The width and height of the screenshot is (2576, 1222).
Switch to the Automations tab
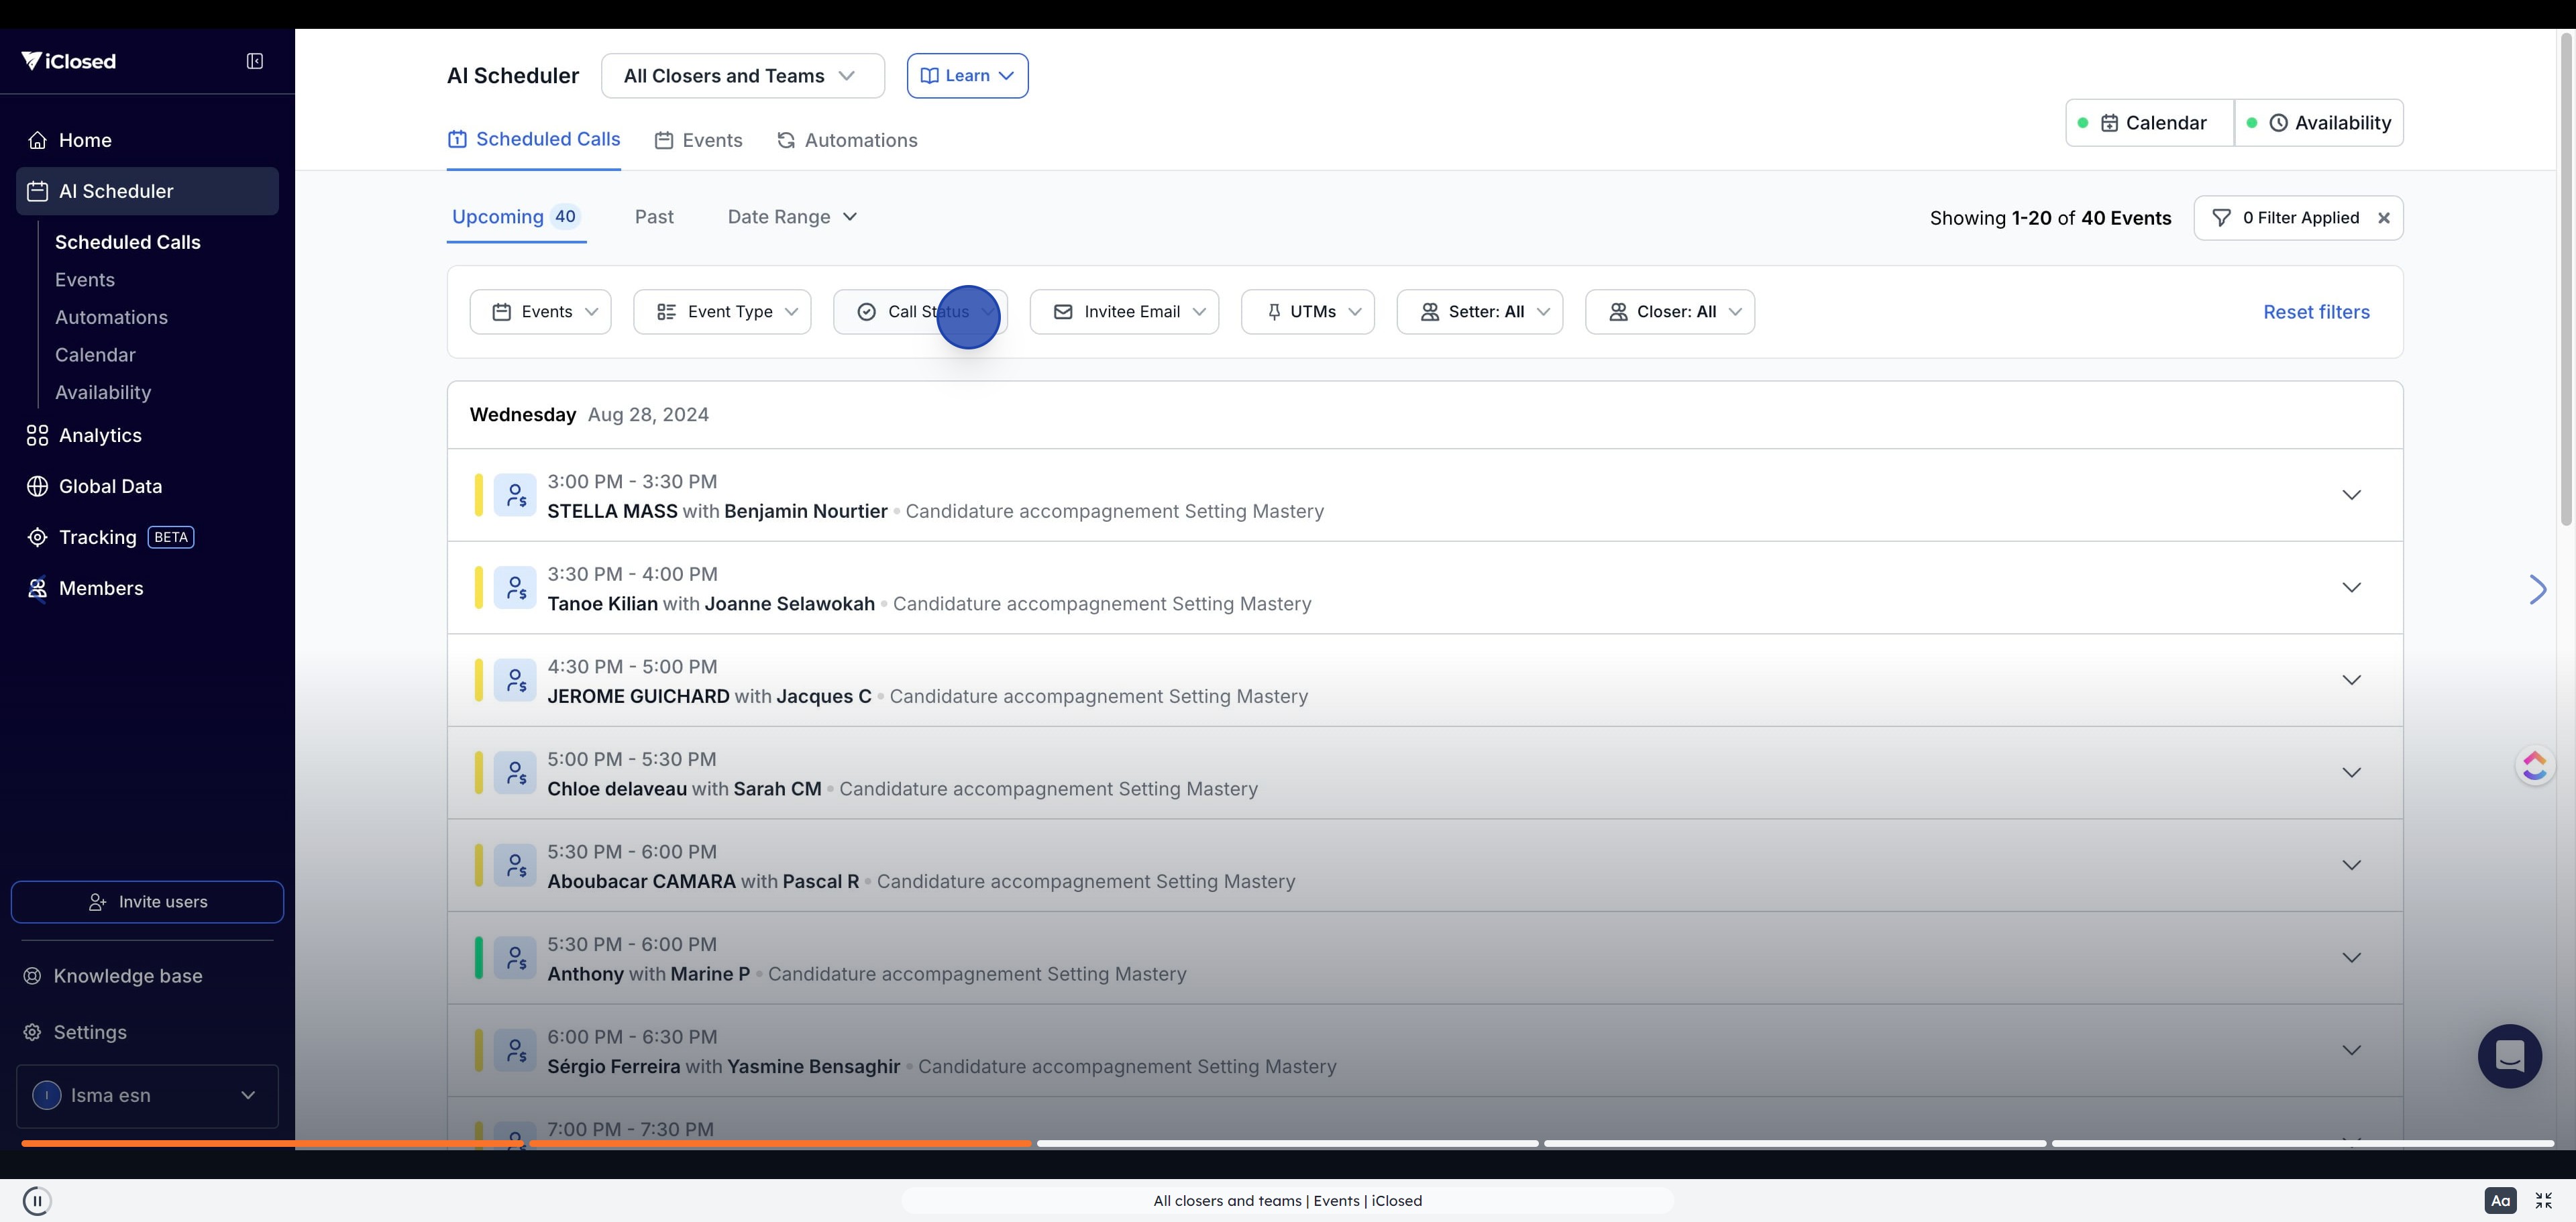[x=847, y=140]
